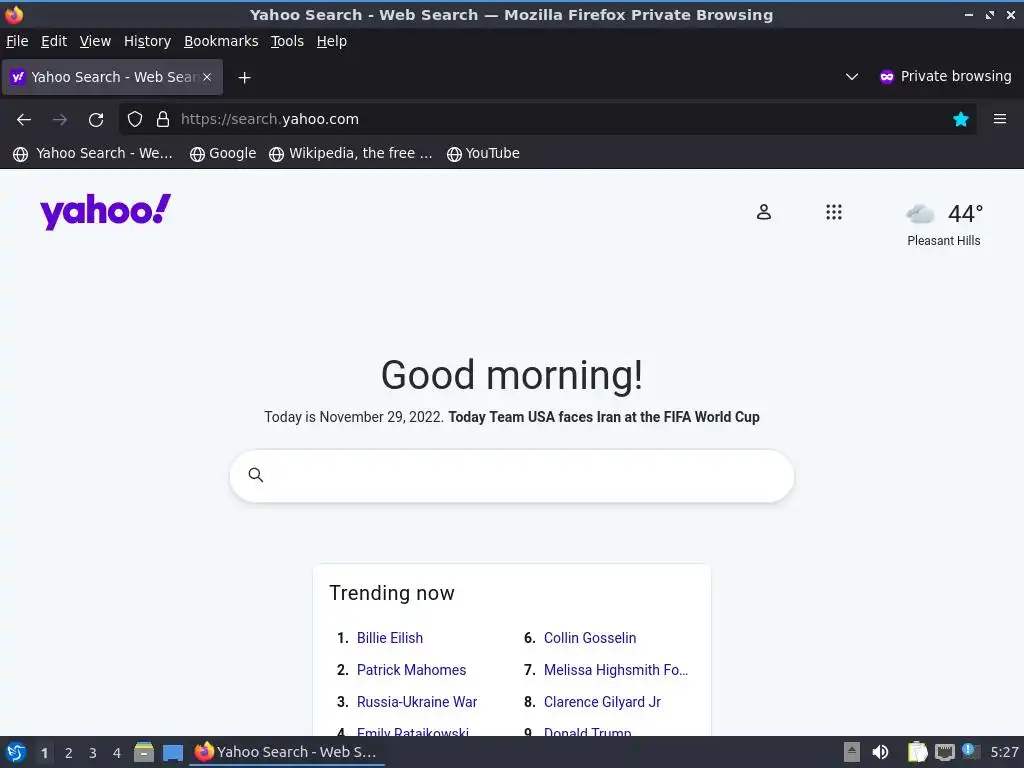1024x768 pixels.
Task: Open the Wikipedia bookmark
Action: point(351,153)
